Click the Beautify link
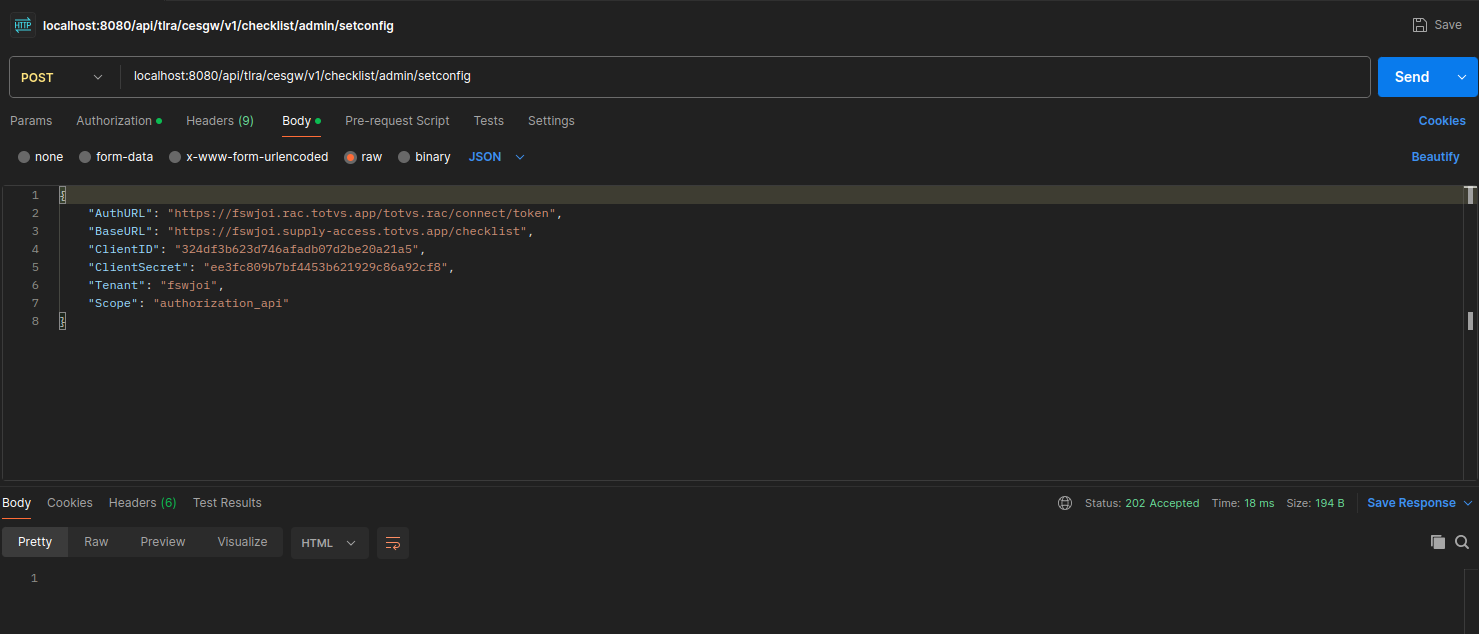This screenshot has height=634, width=1479. (x=1435, y=157)
